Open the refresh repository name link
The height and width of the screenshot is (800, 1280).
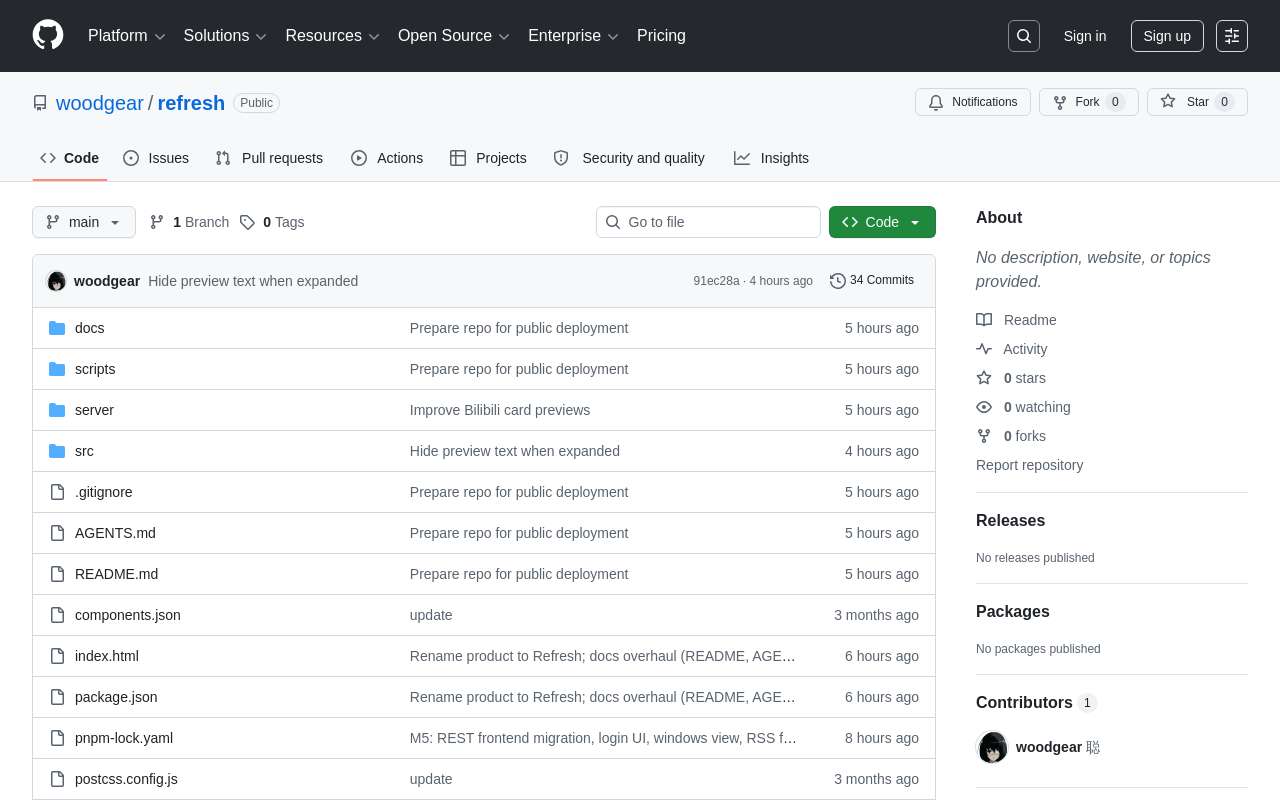pos(191,103)
